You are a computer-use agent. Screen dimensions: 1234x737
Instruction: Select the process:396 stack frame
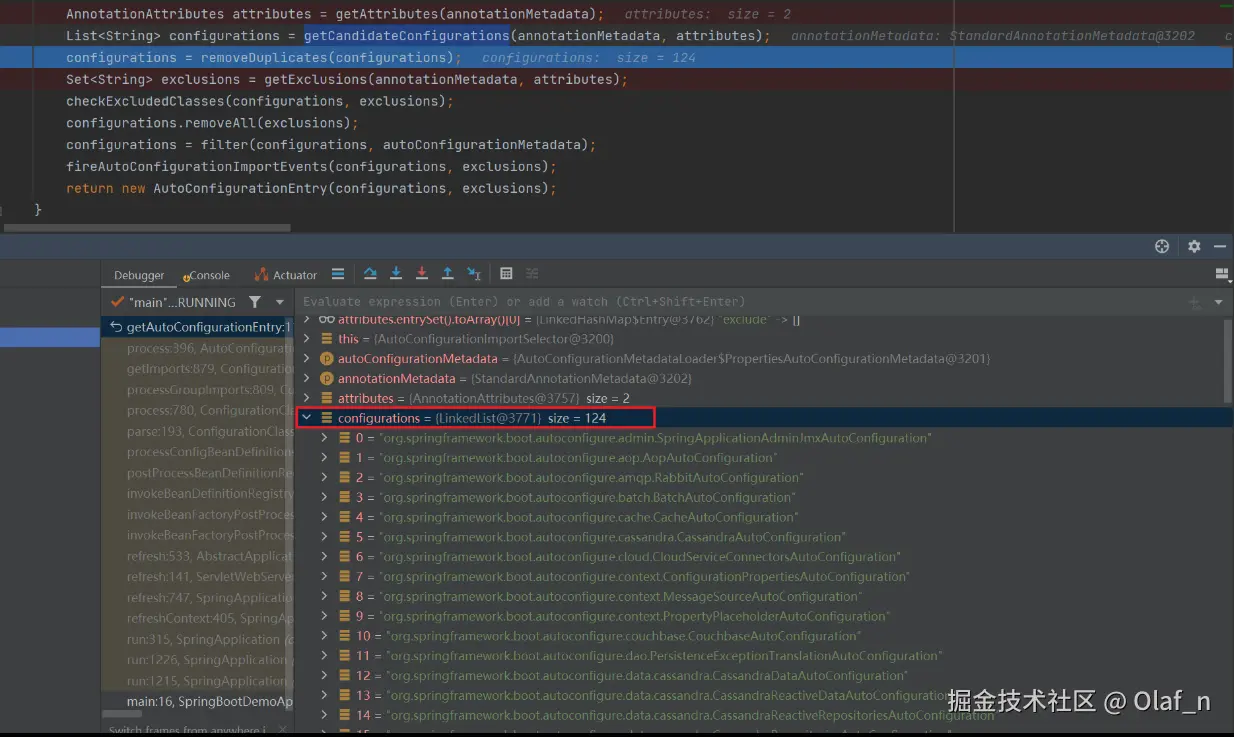197,349
